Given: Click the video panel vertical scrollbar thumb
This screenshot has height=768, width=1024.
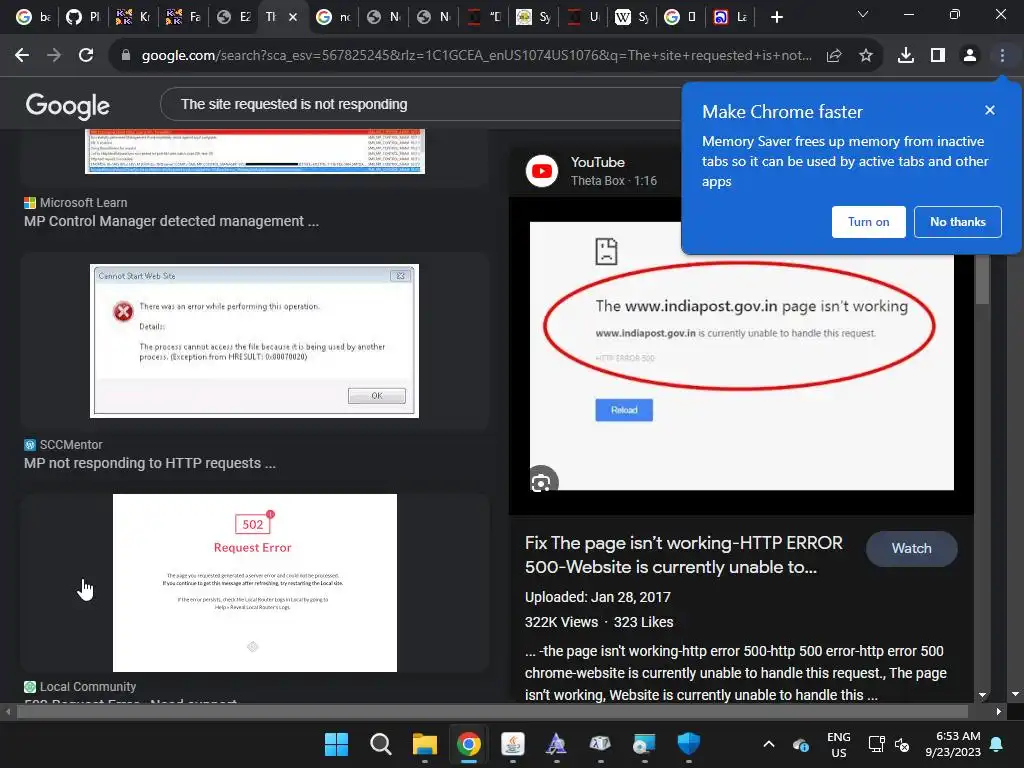Looking at the screenshot, I should click(982, 280).
